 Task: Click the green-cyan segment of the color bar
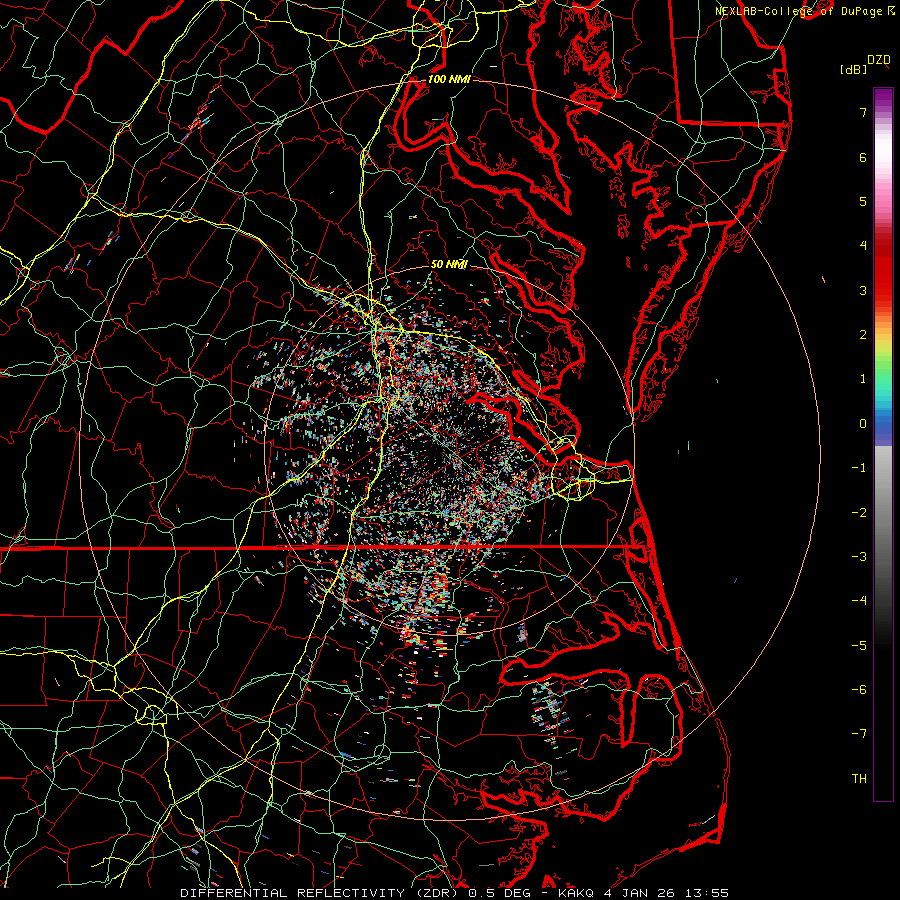coord(883,379)
